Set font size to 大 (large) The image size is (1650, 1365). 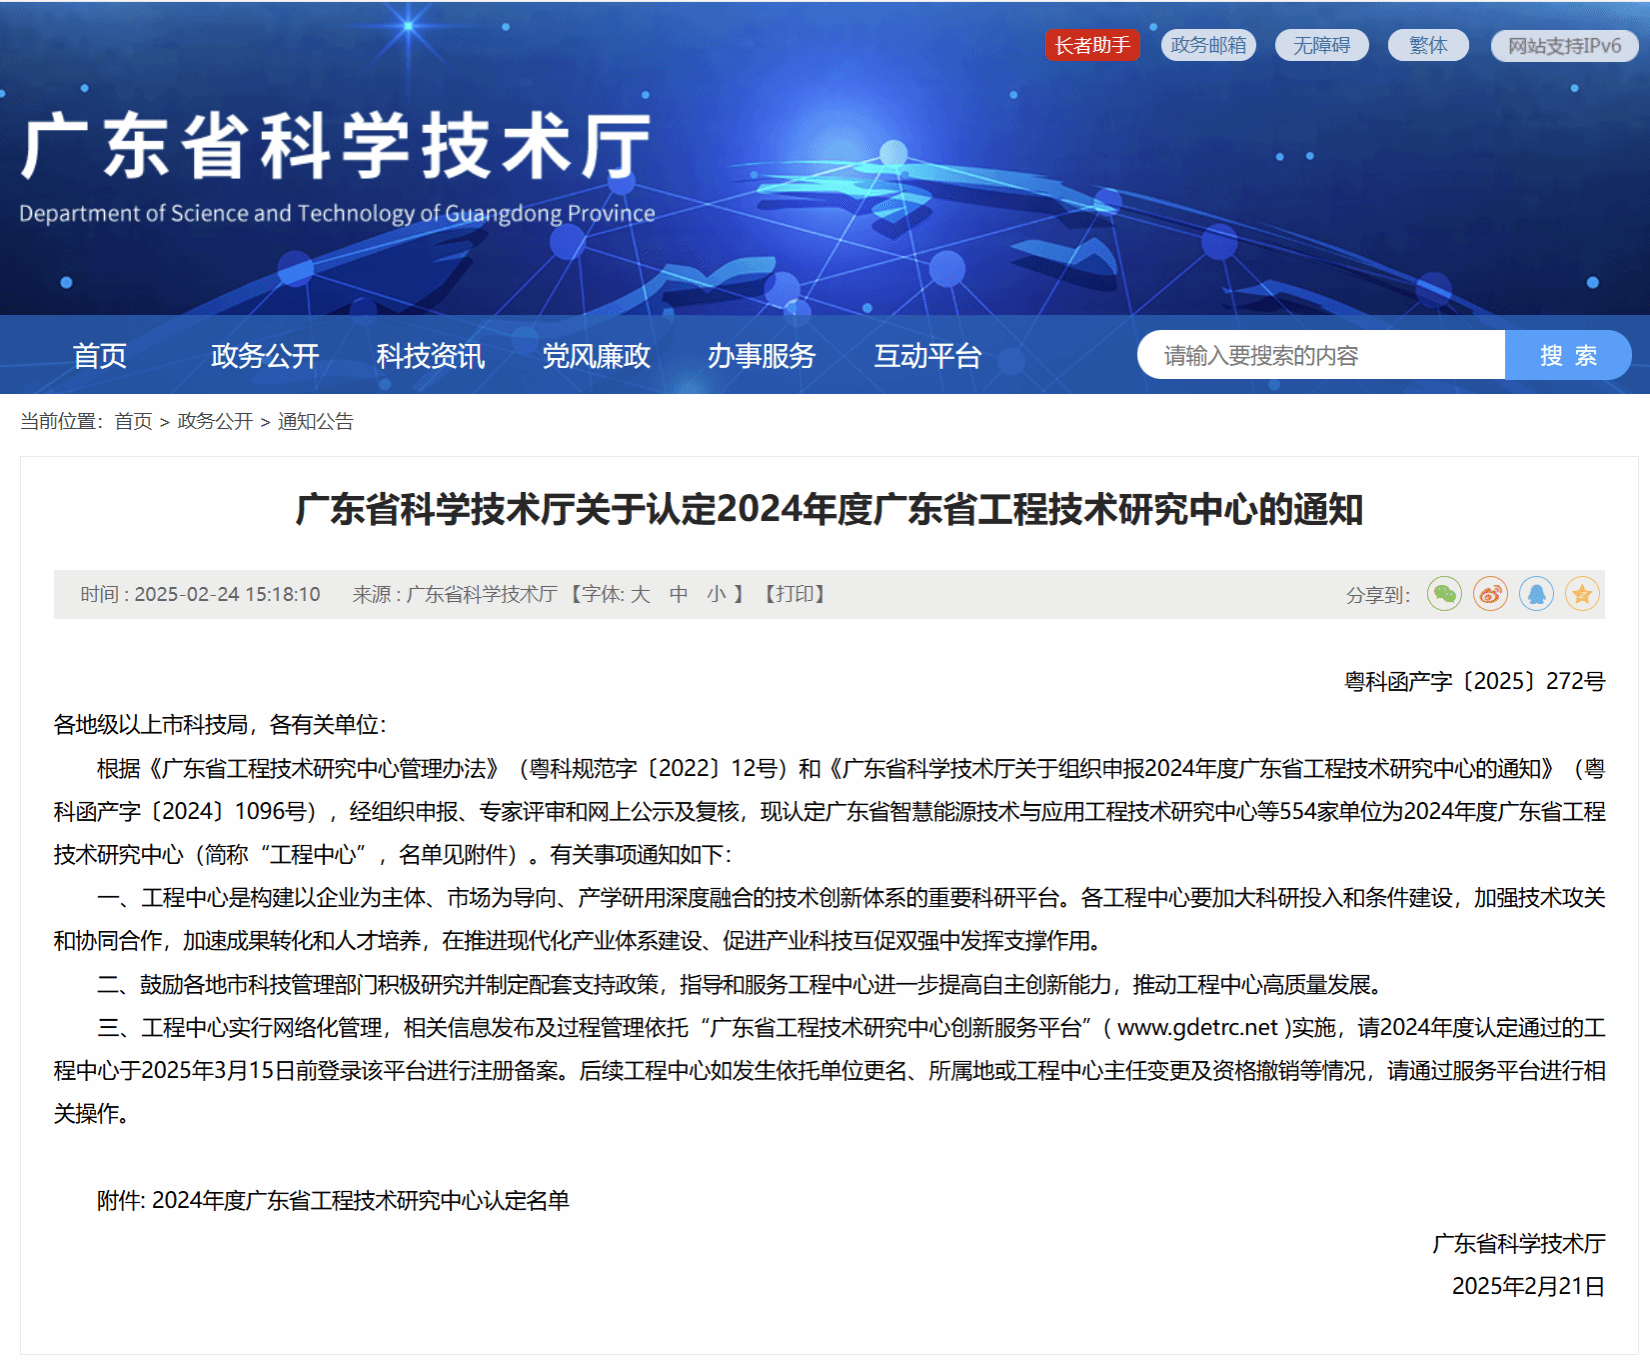click(x=640, y=594)
